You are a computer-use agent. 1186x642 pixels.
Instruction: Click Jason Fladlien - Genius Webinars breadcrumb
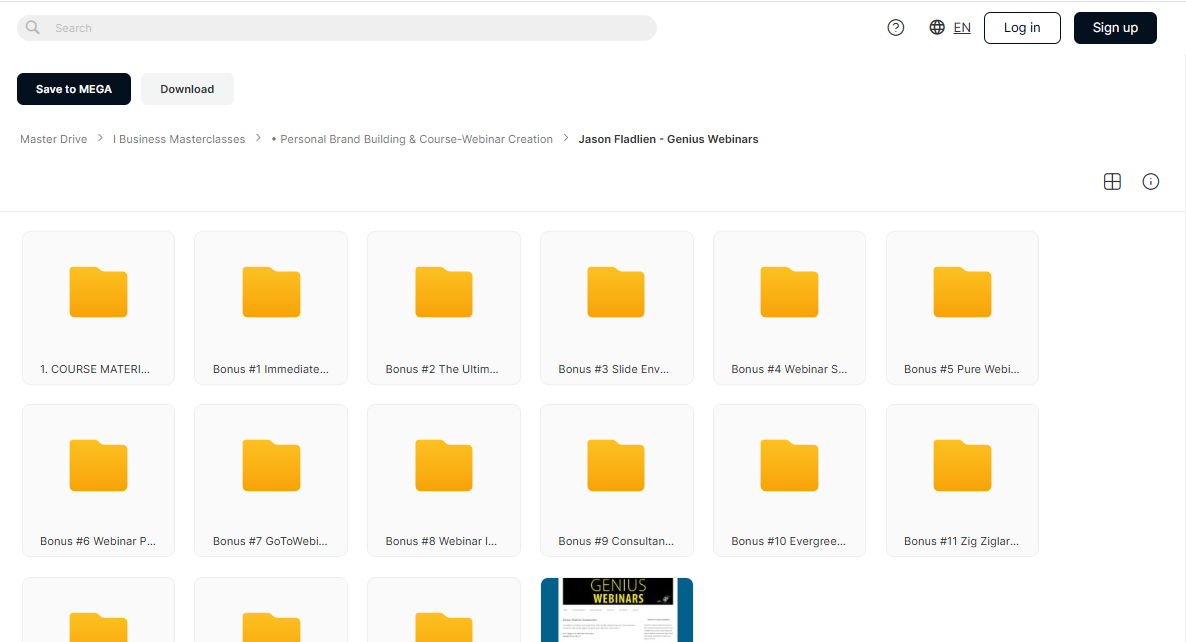pos(669,139)
